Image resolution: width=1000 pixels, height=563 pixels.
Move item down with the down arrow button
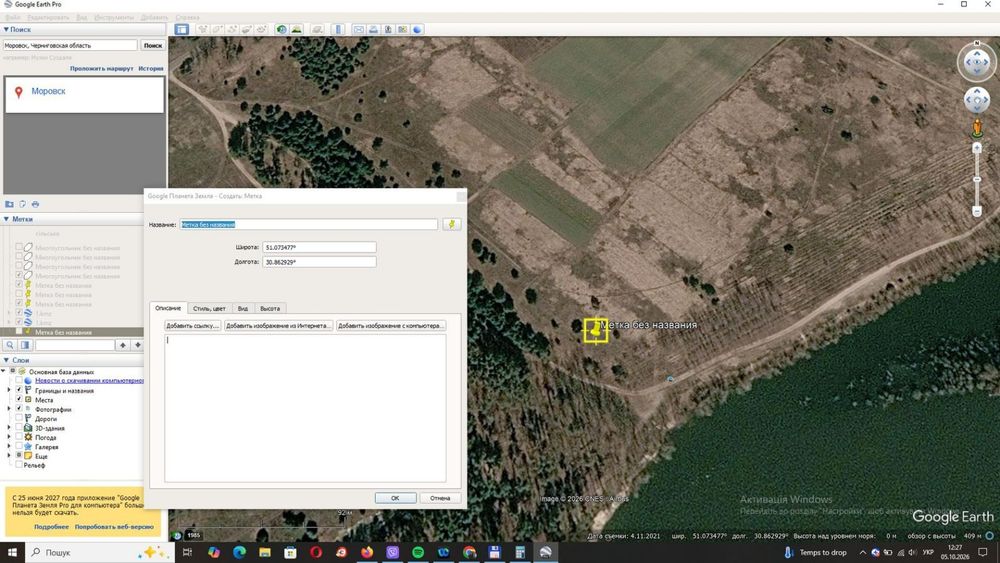(x=137, y=345)
